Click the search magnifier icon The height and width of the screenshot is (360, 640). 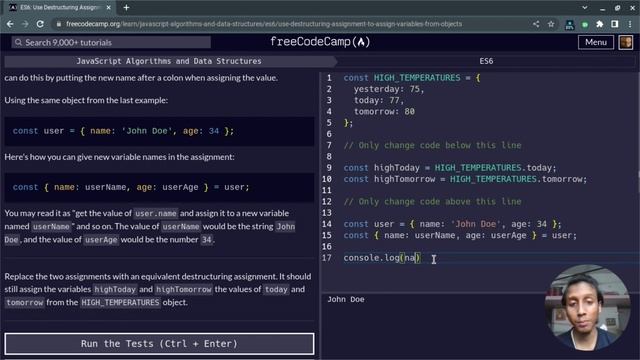pyautogui.click(x=18, y=42)
